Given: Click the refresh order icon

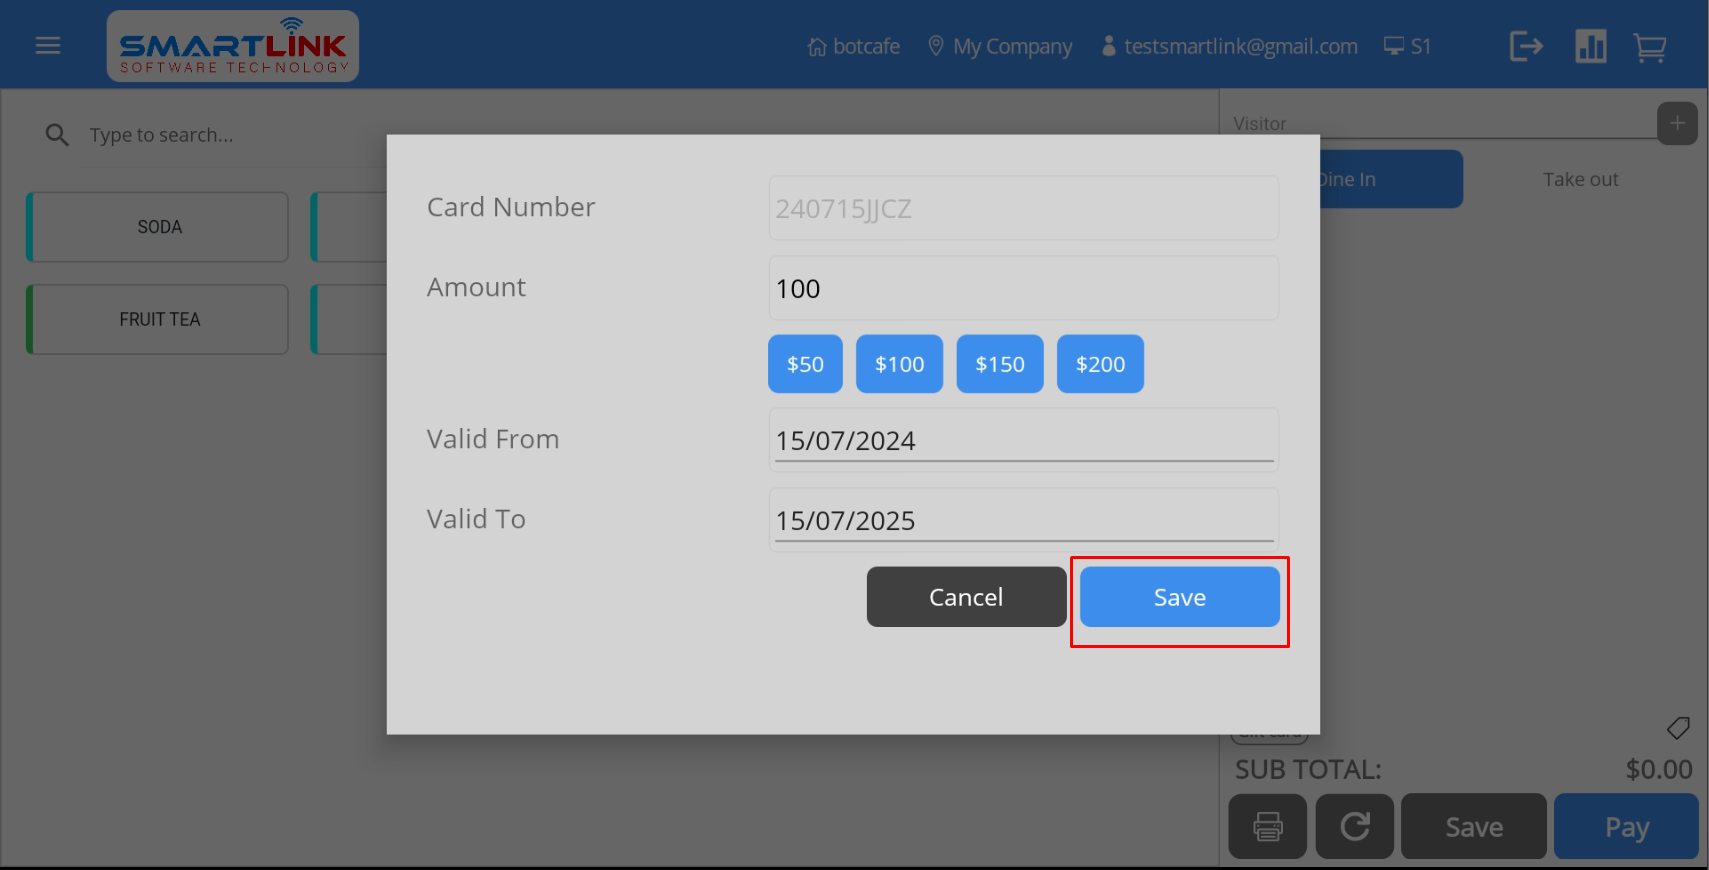Looking at the screenshot, I should (1354, 827).
